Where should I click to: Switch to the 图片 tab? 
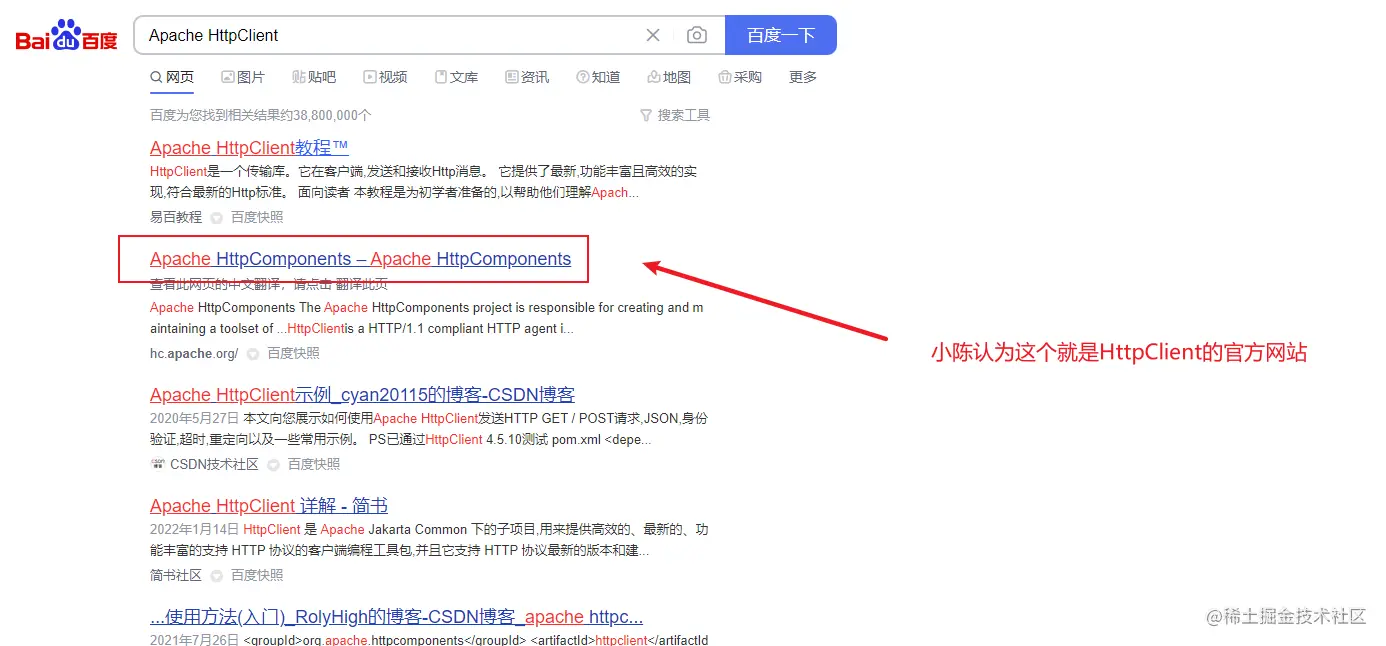[243, 77]
